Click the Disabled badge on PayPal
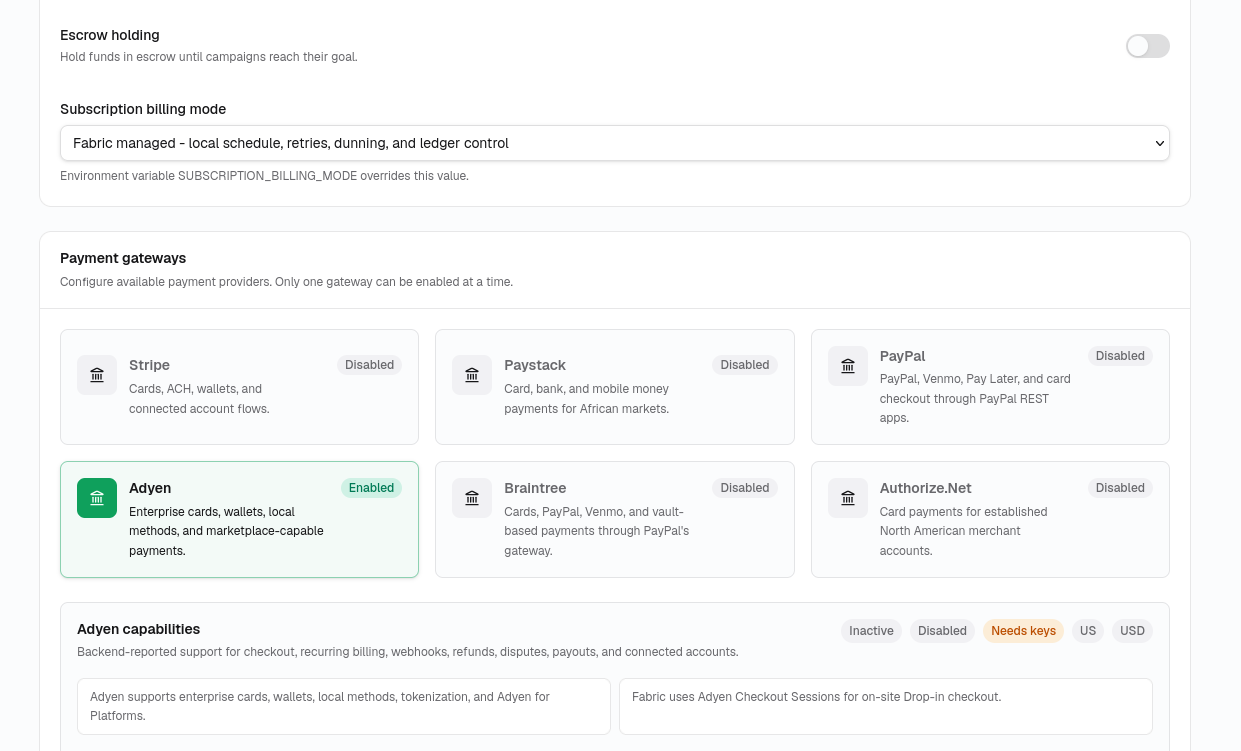This screenshot has width=1241, height=751. click(x=1120, y=356)
